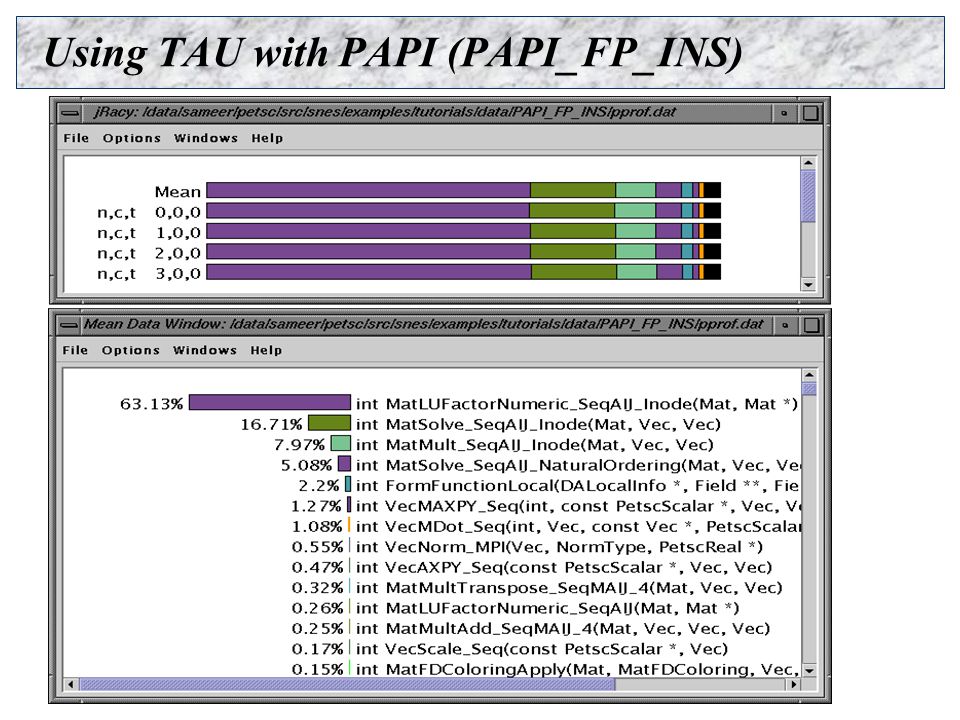Click Mean Data Window title bar text
960x720 pixels.
click(x=424, y=324)
